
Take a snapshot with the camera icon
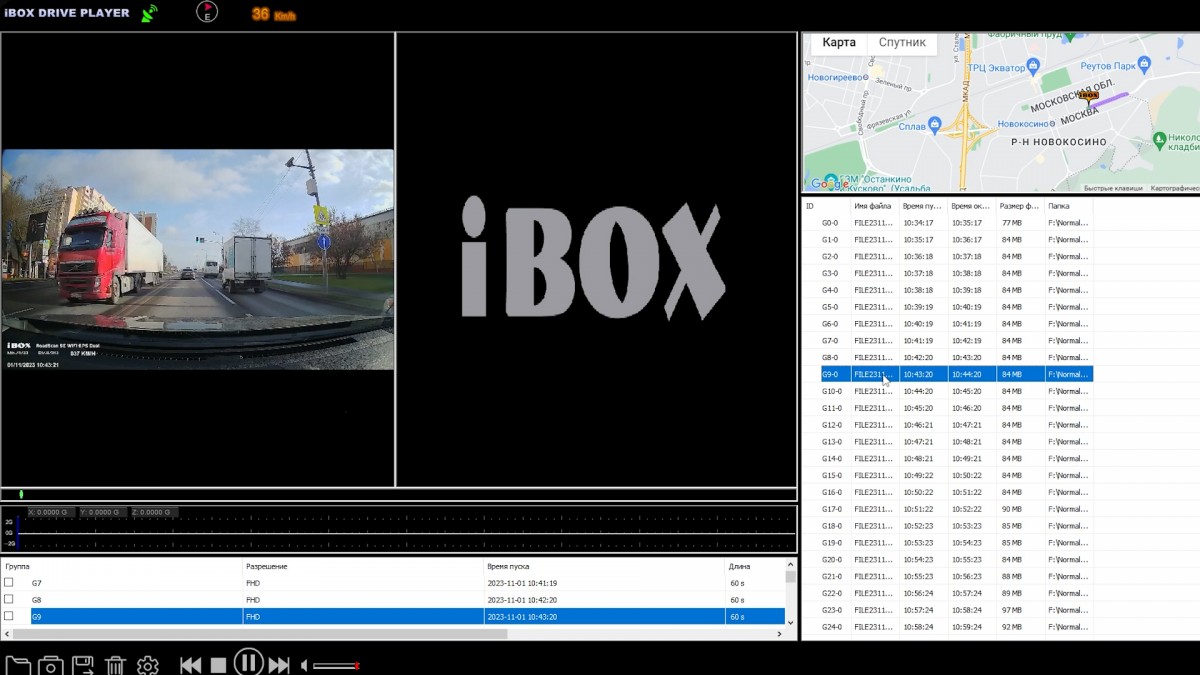point(50,665)
